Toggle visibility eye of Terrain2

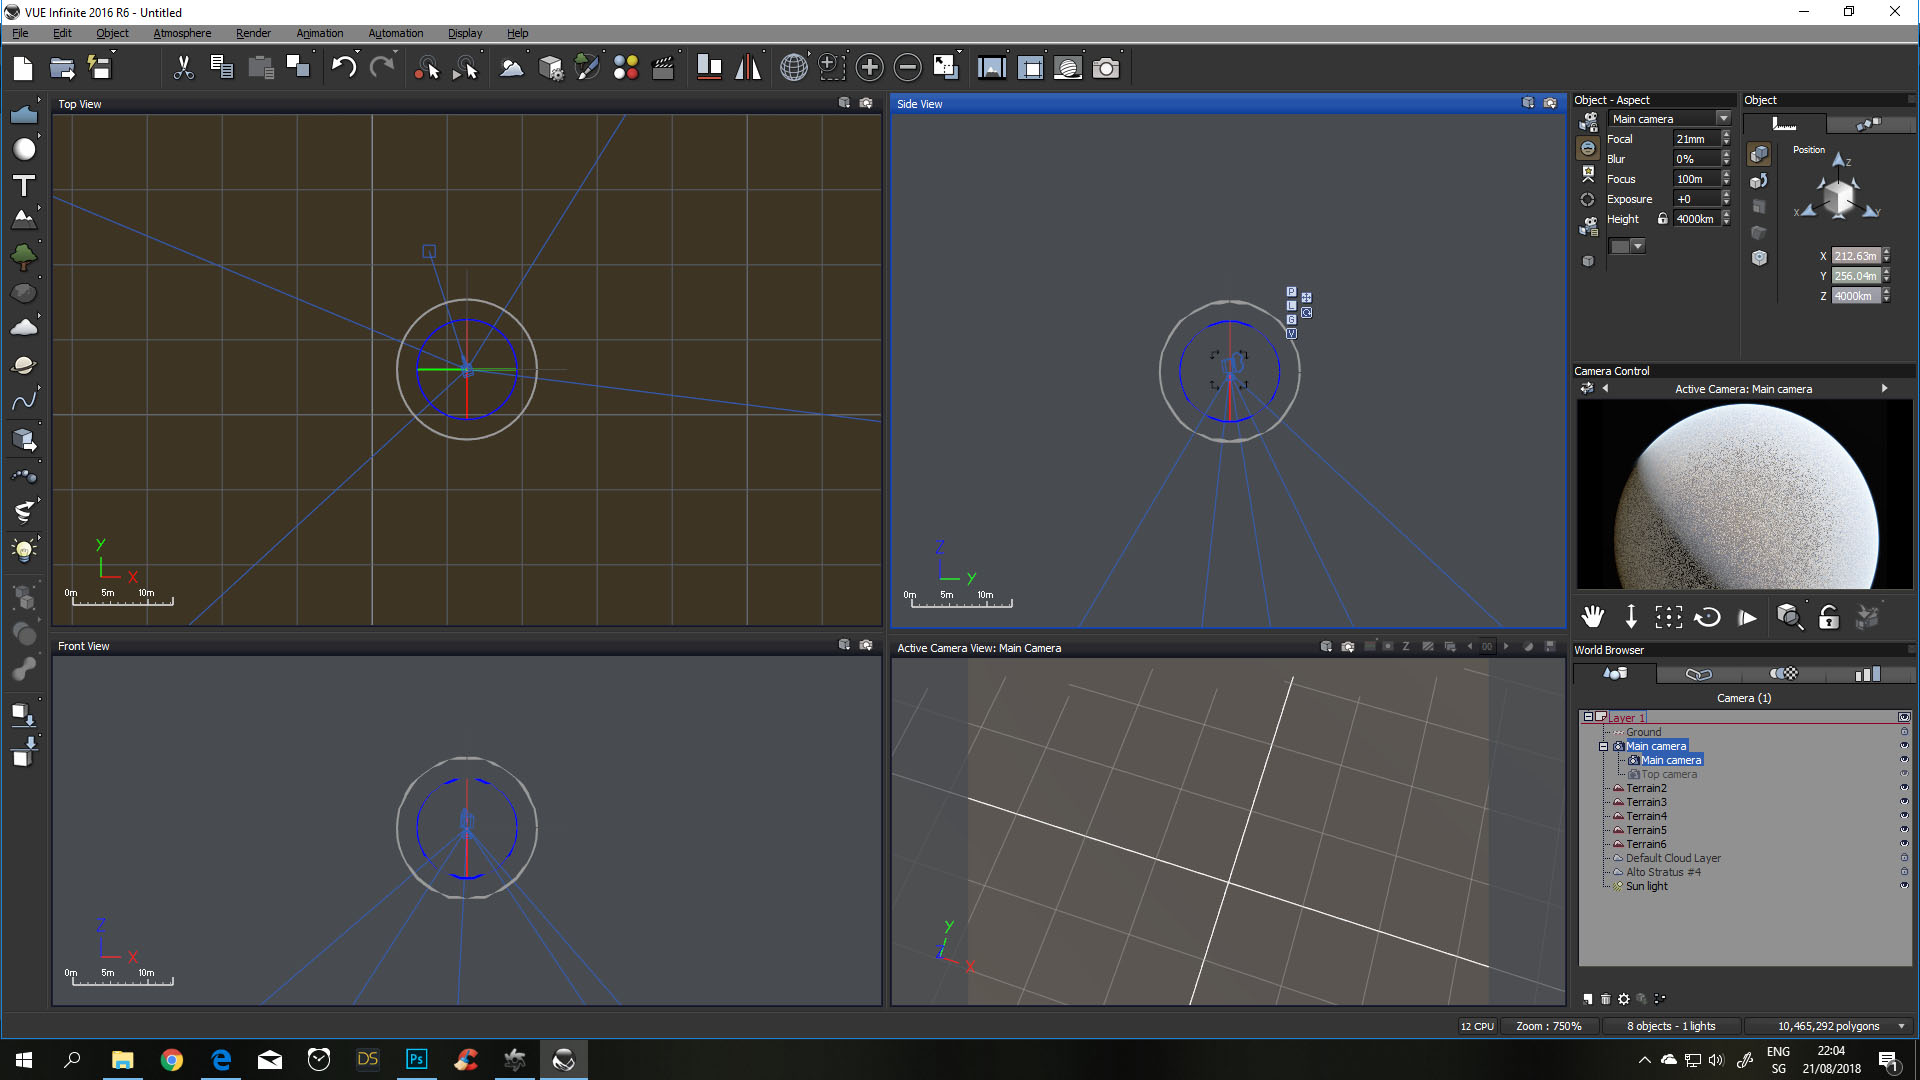coord(1904,788)
